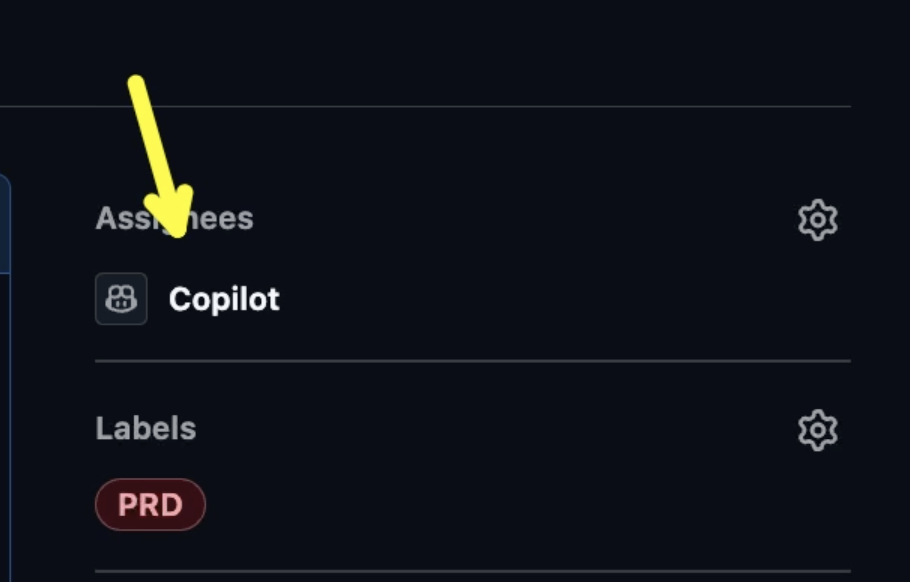Viewport: 910px width, 582px height.
Task: Click the blue-bordered panel at left edge
Action: (x=5, y=377)
